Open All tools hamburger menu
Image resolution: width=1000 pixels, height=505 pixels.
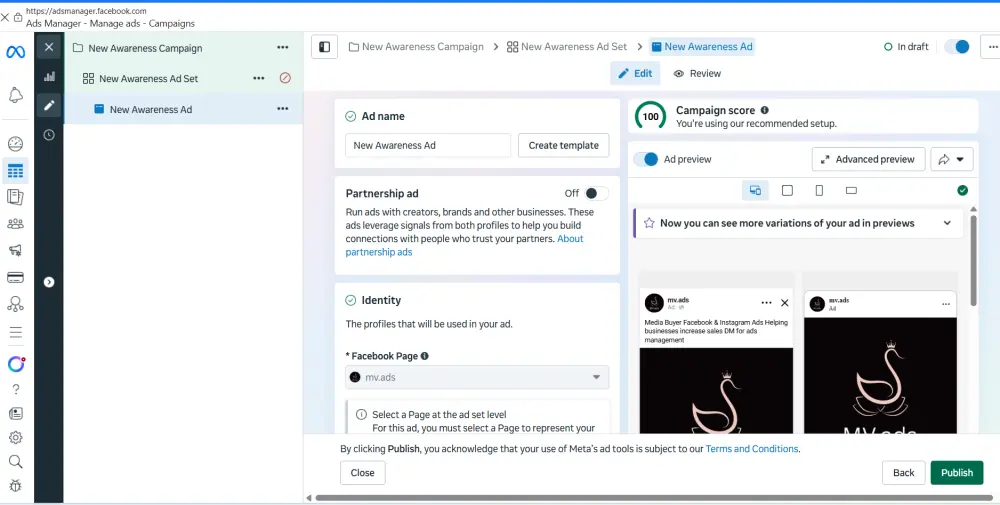click(x=15, y=332)
